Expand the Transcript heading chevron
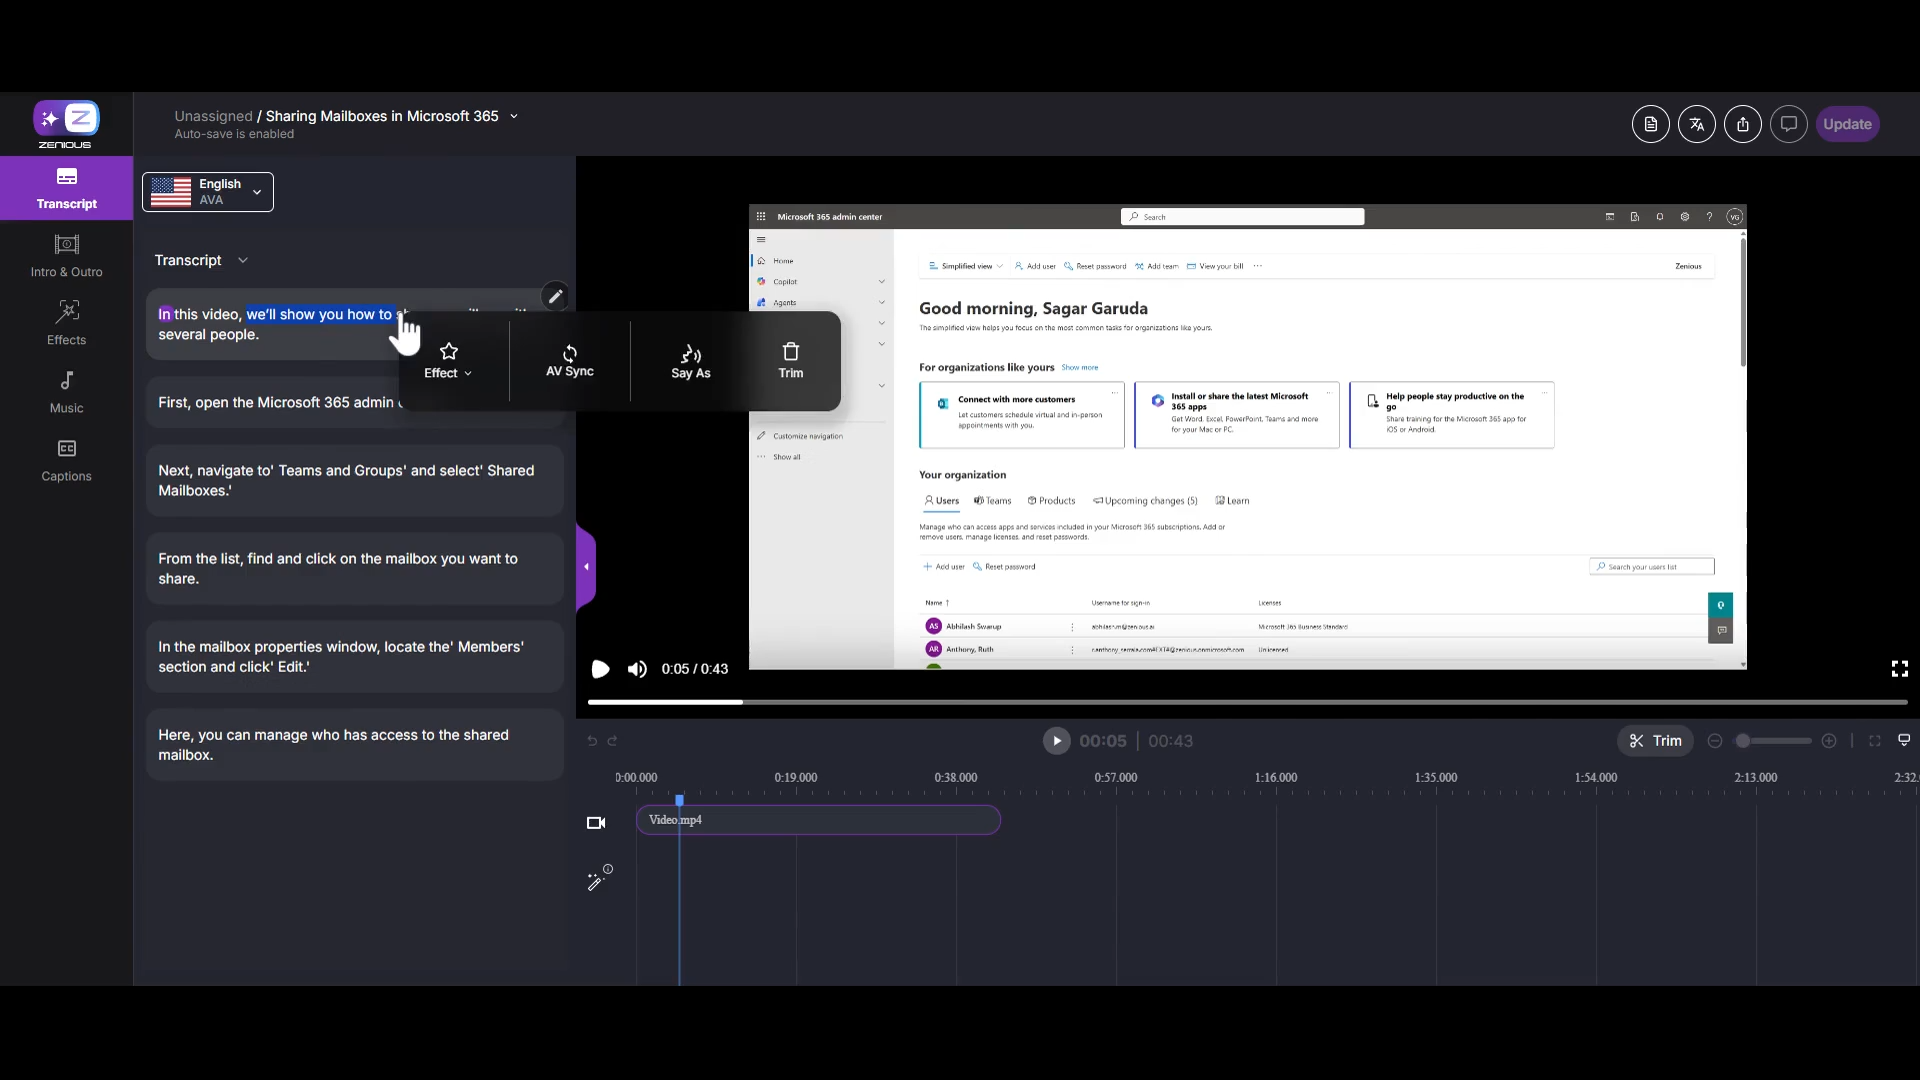Viewport: 1920px width, 1080px height. [242, 260]
